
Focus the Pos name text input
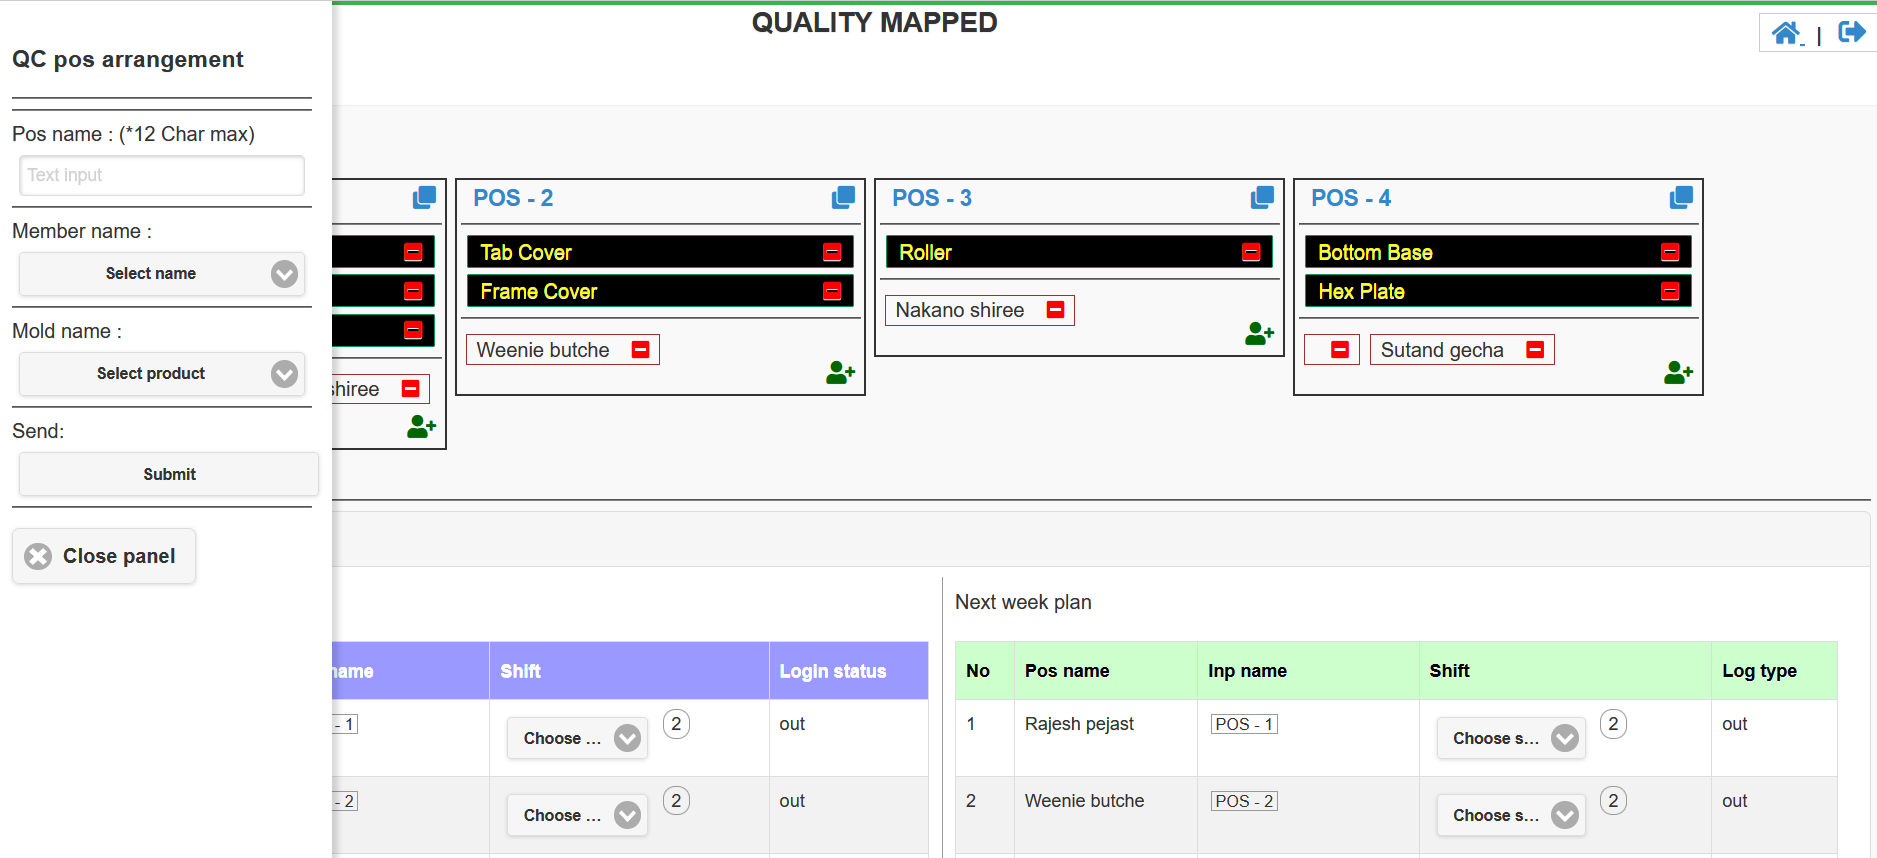[x=162, y=175]
